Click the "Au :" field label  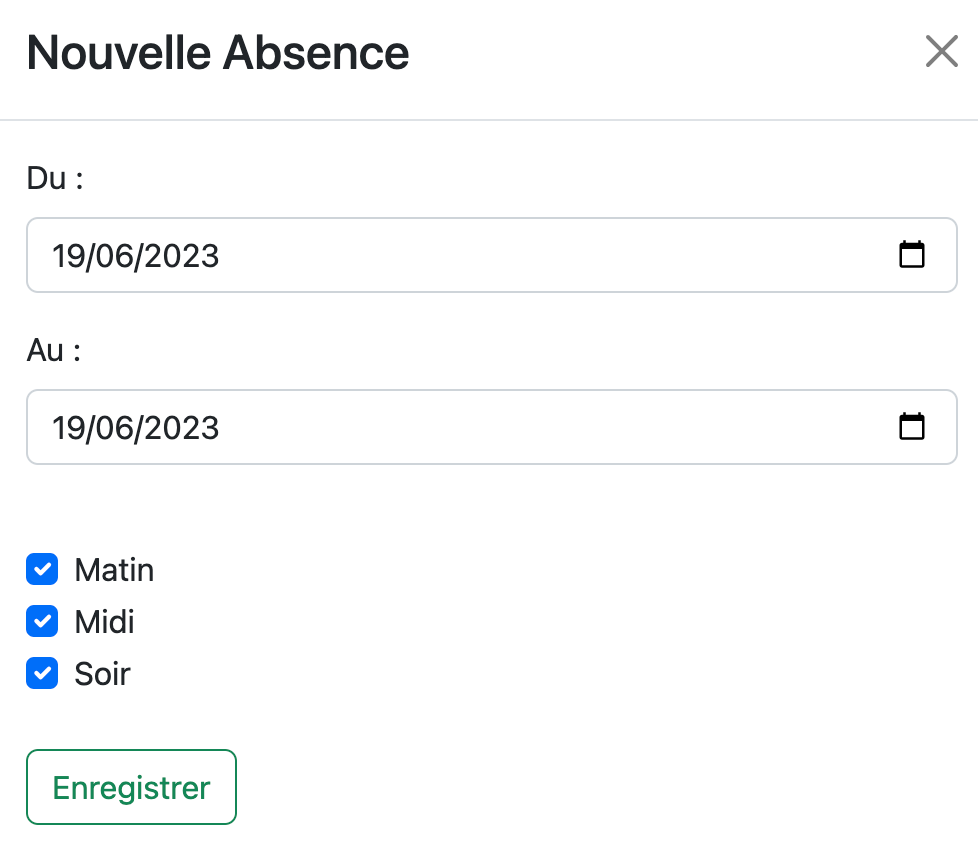tap(53, 351)
